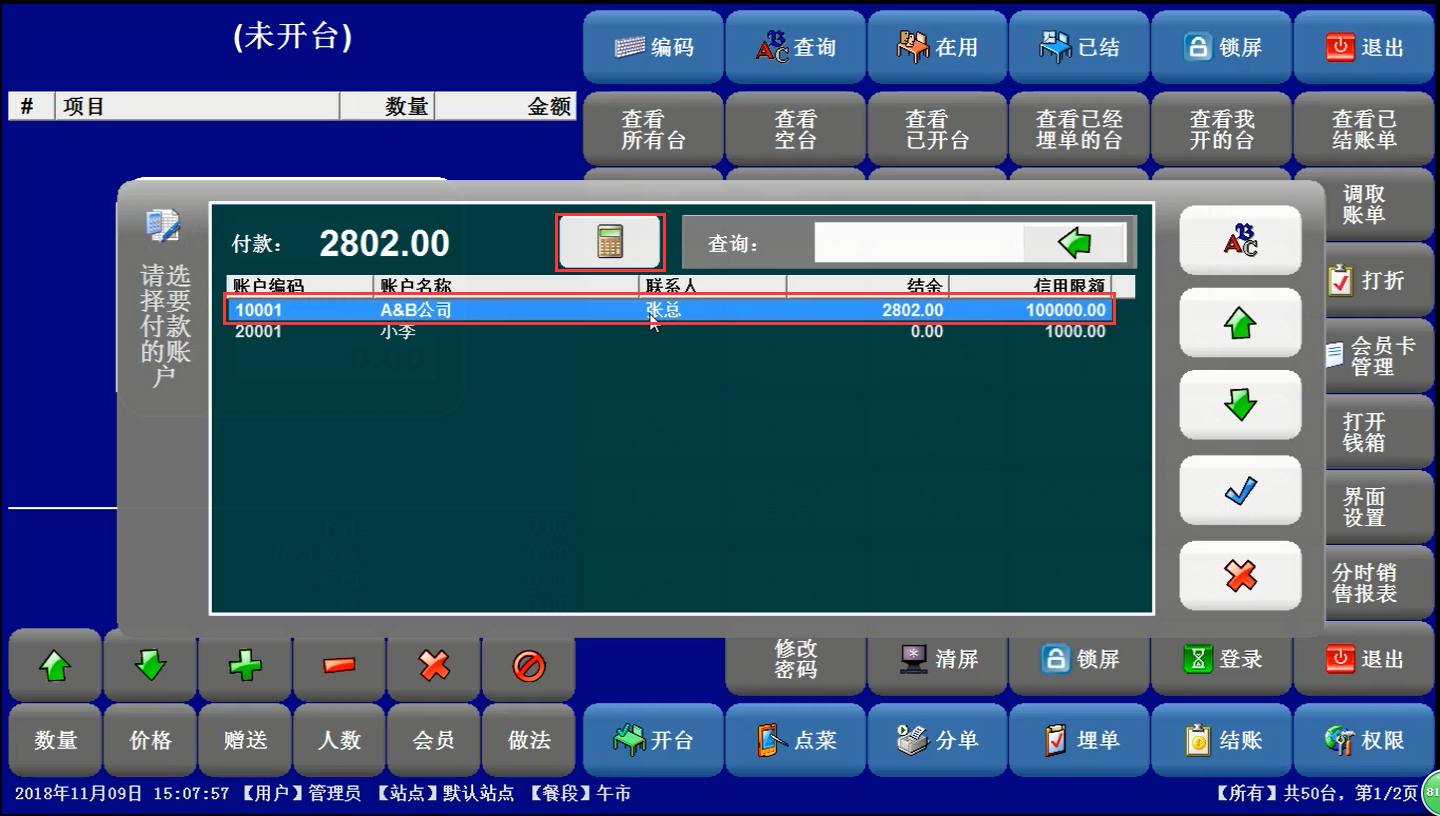Confirm account with blue checkmark button
The width and height of the screenshot is (1440, 816).
click(1240, 490)
